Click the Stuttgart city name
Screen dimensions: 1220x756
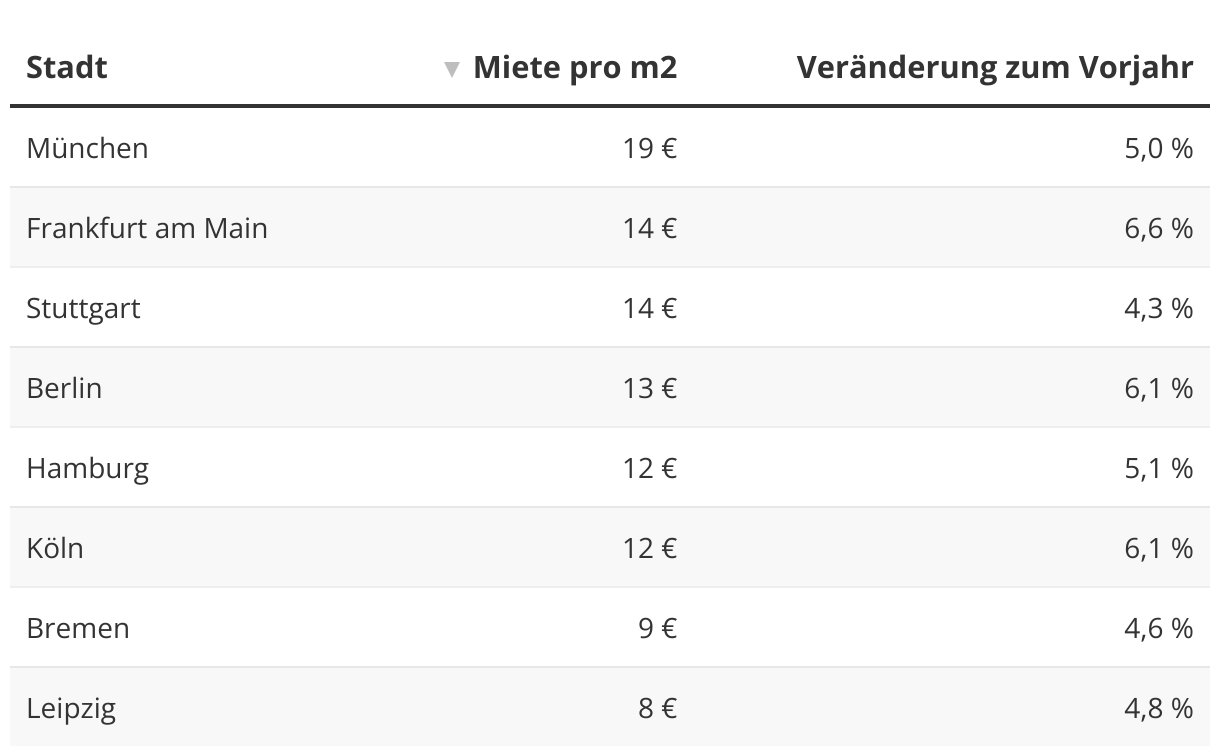(x=83, y=308)
